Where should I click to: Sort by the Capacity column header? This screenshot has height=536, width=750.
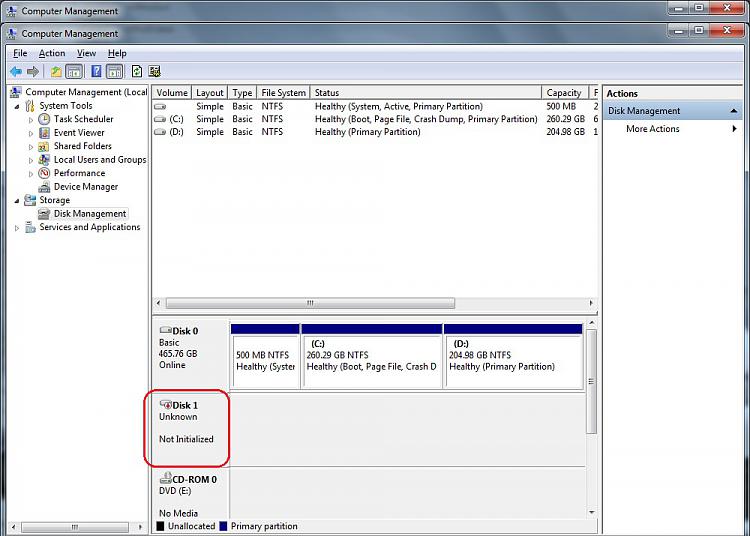coord(564,93)
